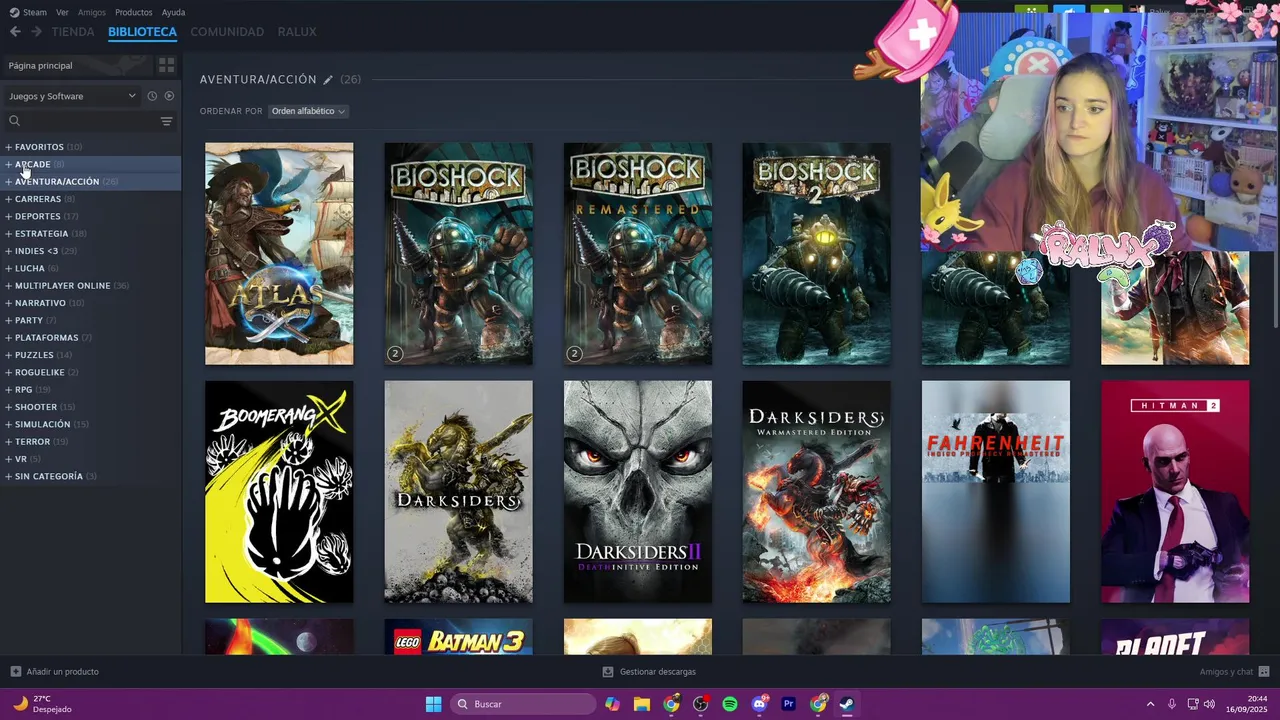Open Amigos y chat icon

pos(1264,672)
